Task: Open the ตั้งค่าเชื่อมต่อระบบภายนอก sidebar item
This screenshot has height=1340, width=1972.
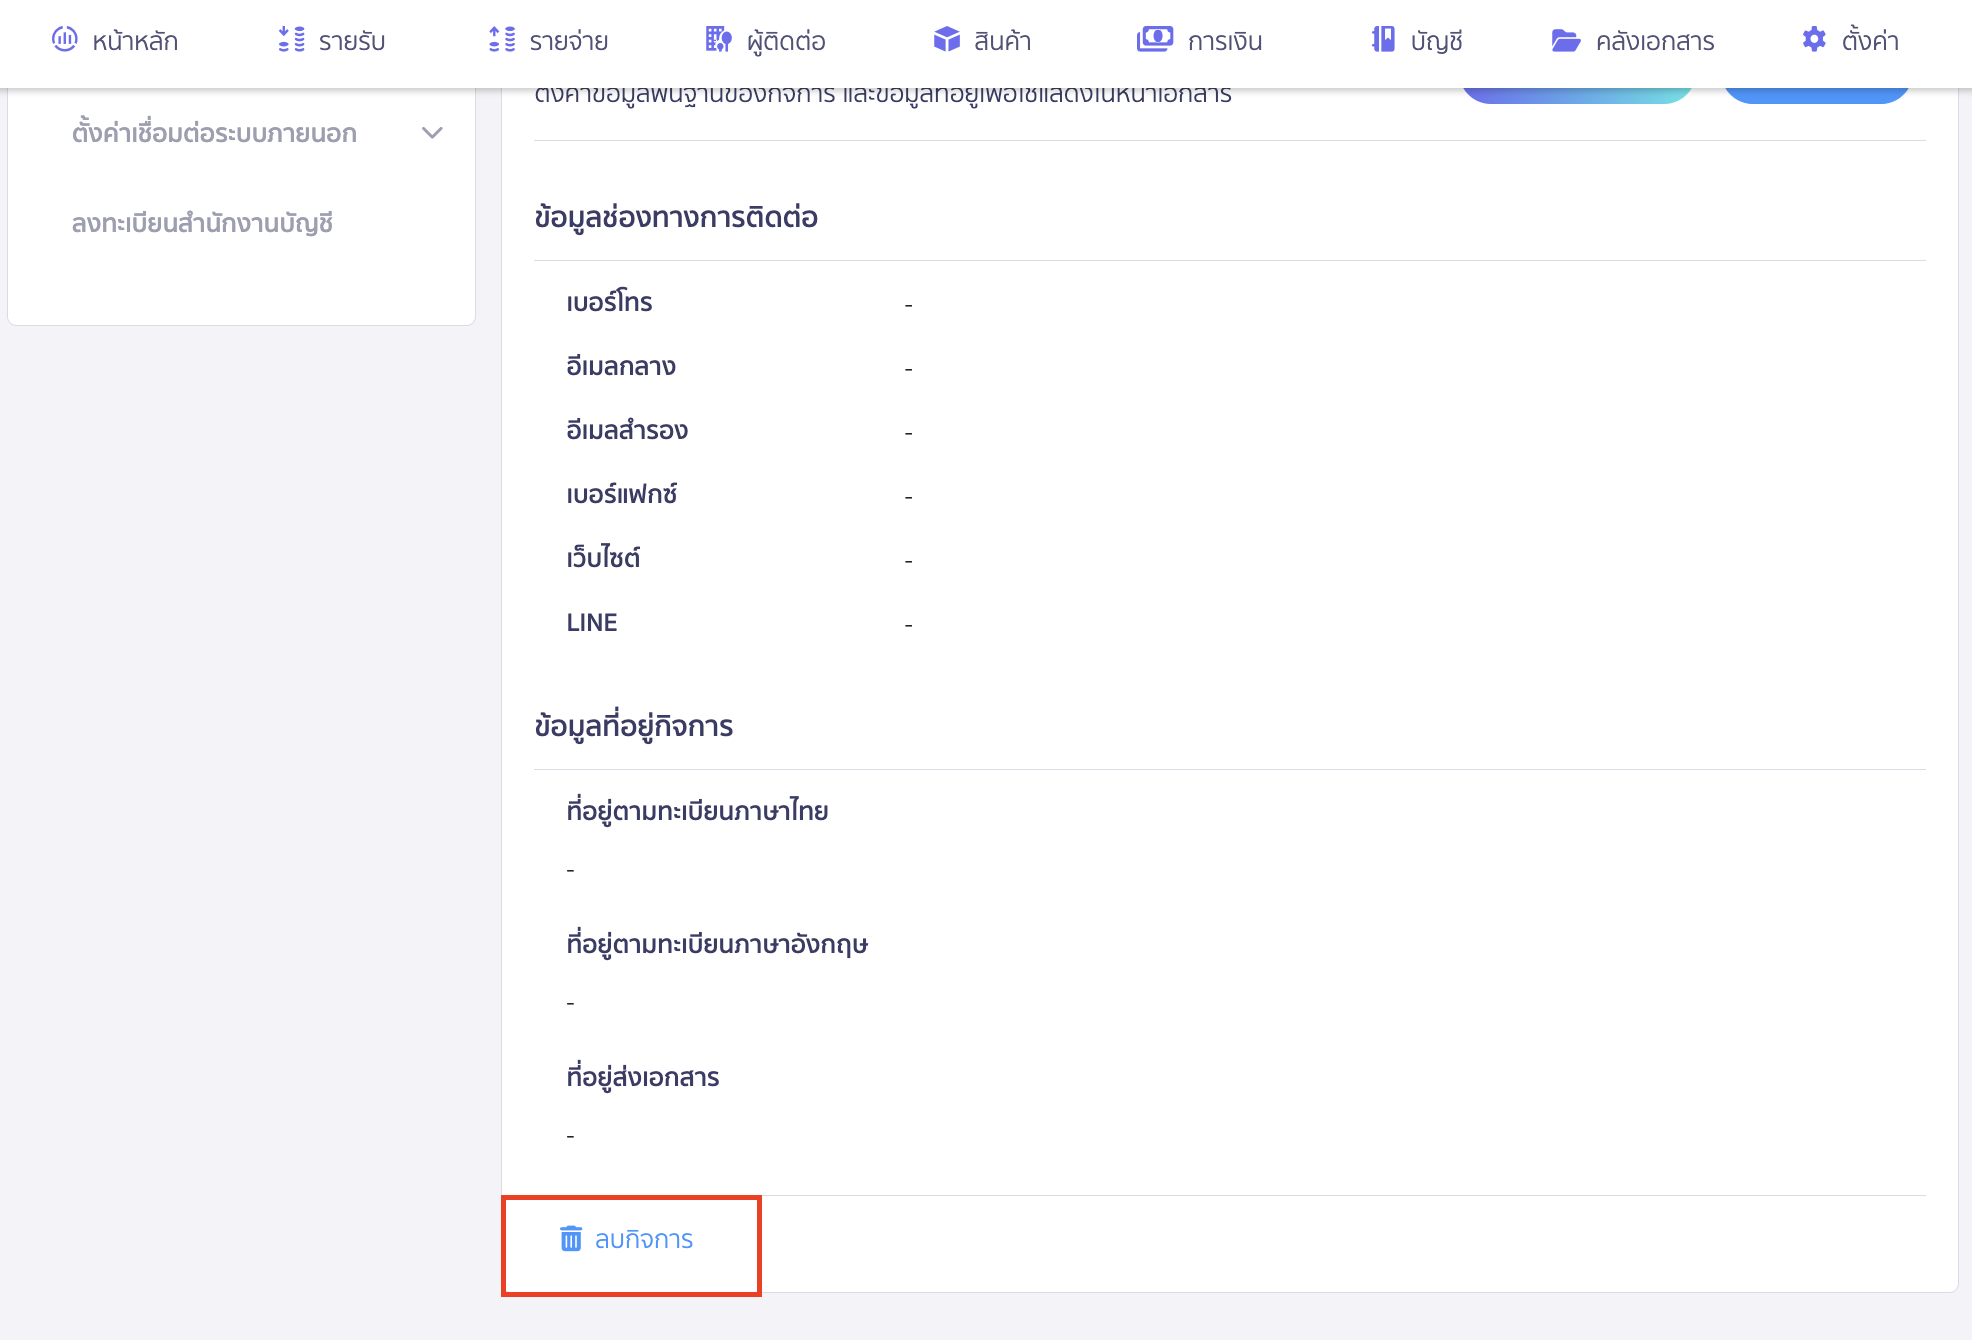Action: pyautogui.click(x=214, y=133)
